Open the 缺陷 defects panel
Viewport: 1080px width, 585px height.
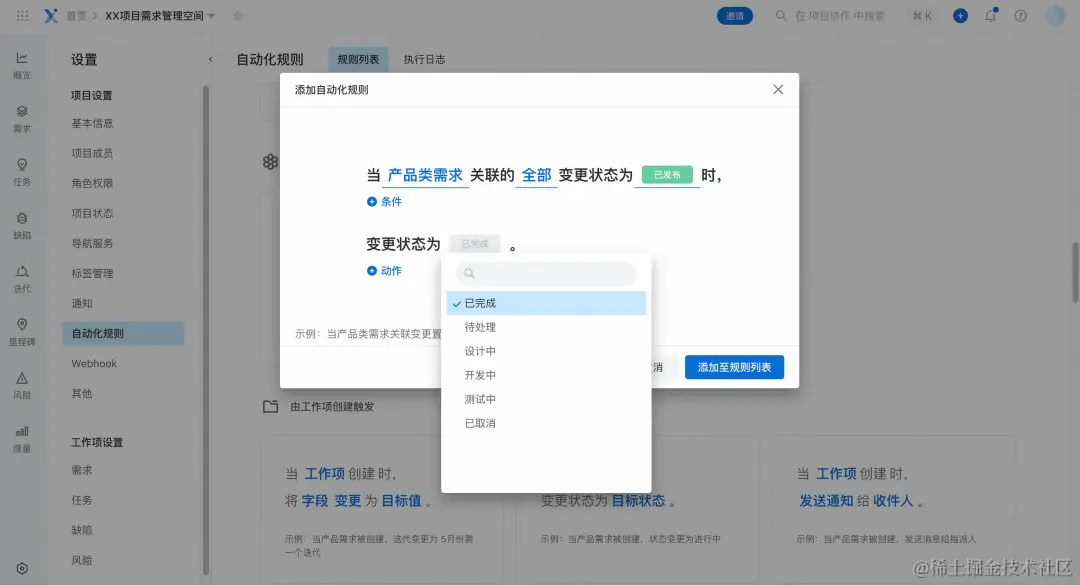(x=22, y=225)
